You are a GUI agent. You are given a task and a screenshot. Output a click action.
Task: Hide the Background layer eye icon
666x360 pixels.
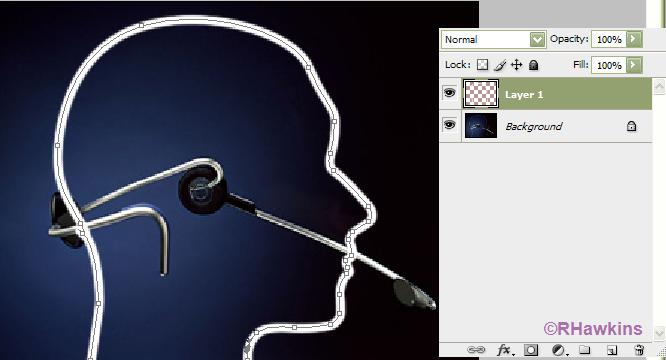coord(449,125)
